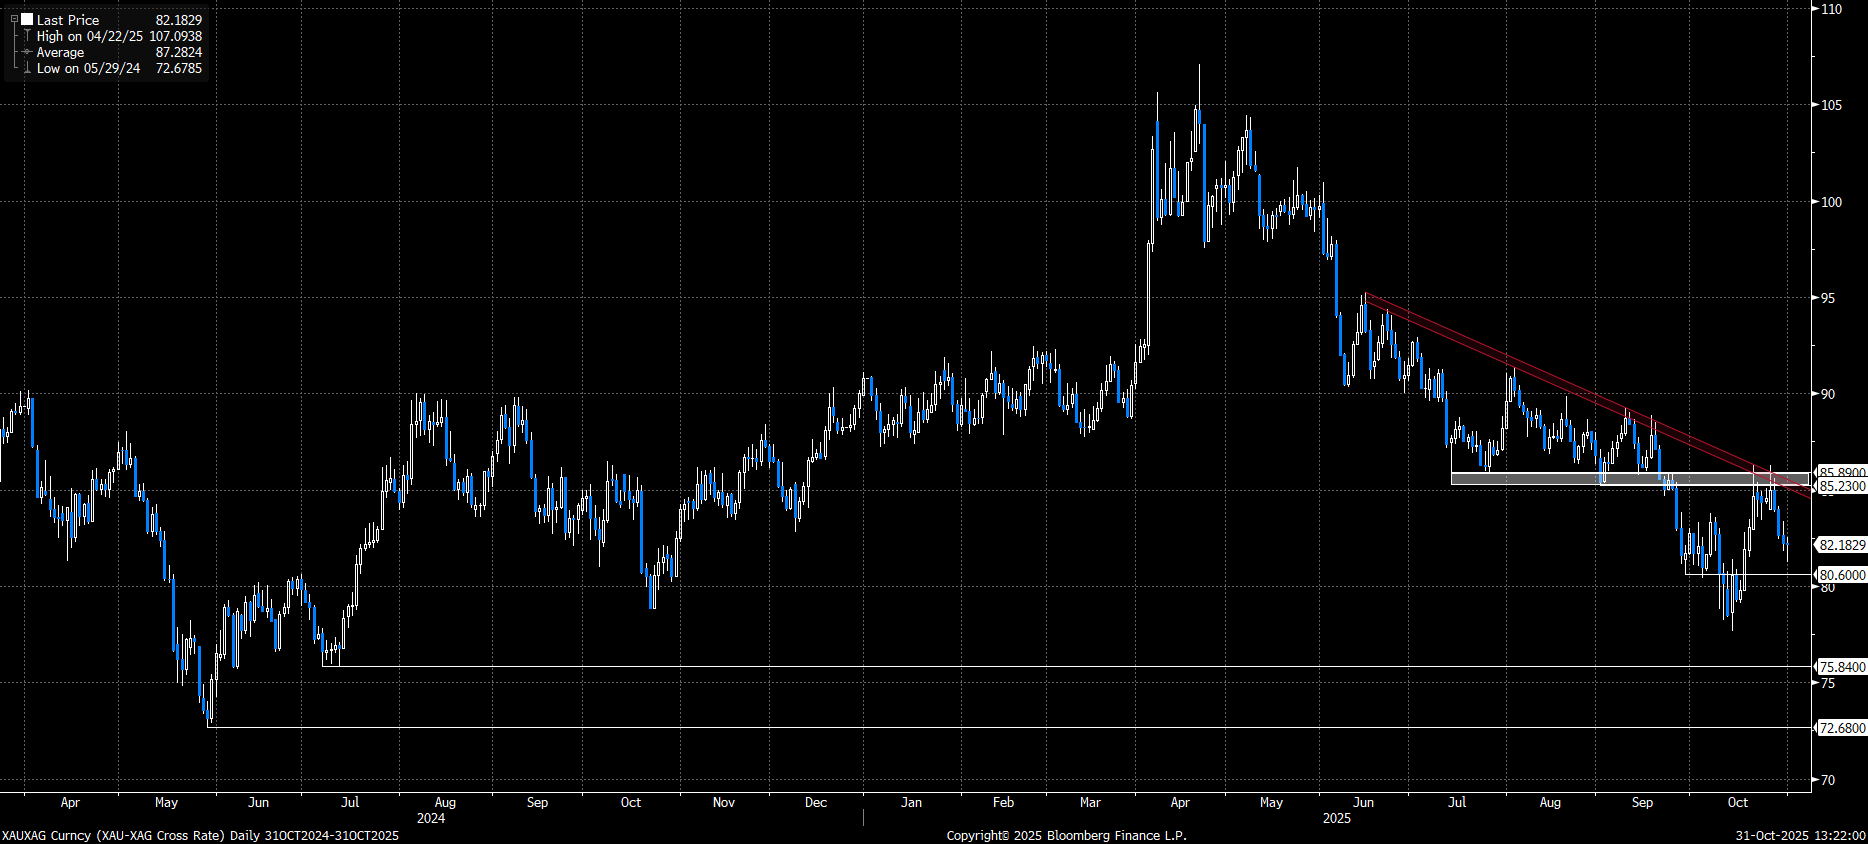Click the 2025 year label on time axis
The height and width of the screenshot is (844, 1868).
1336,818
